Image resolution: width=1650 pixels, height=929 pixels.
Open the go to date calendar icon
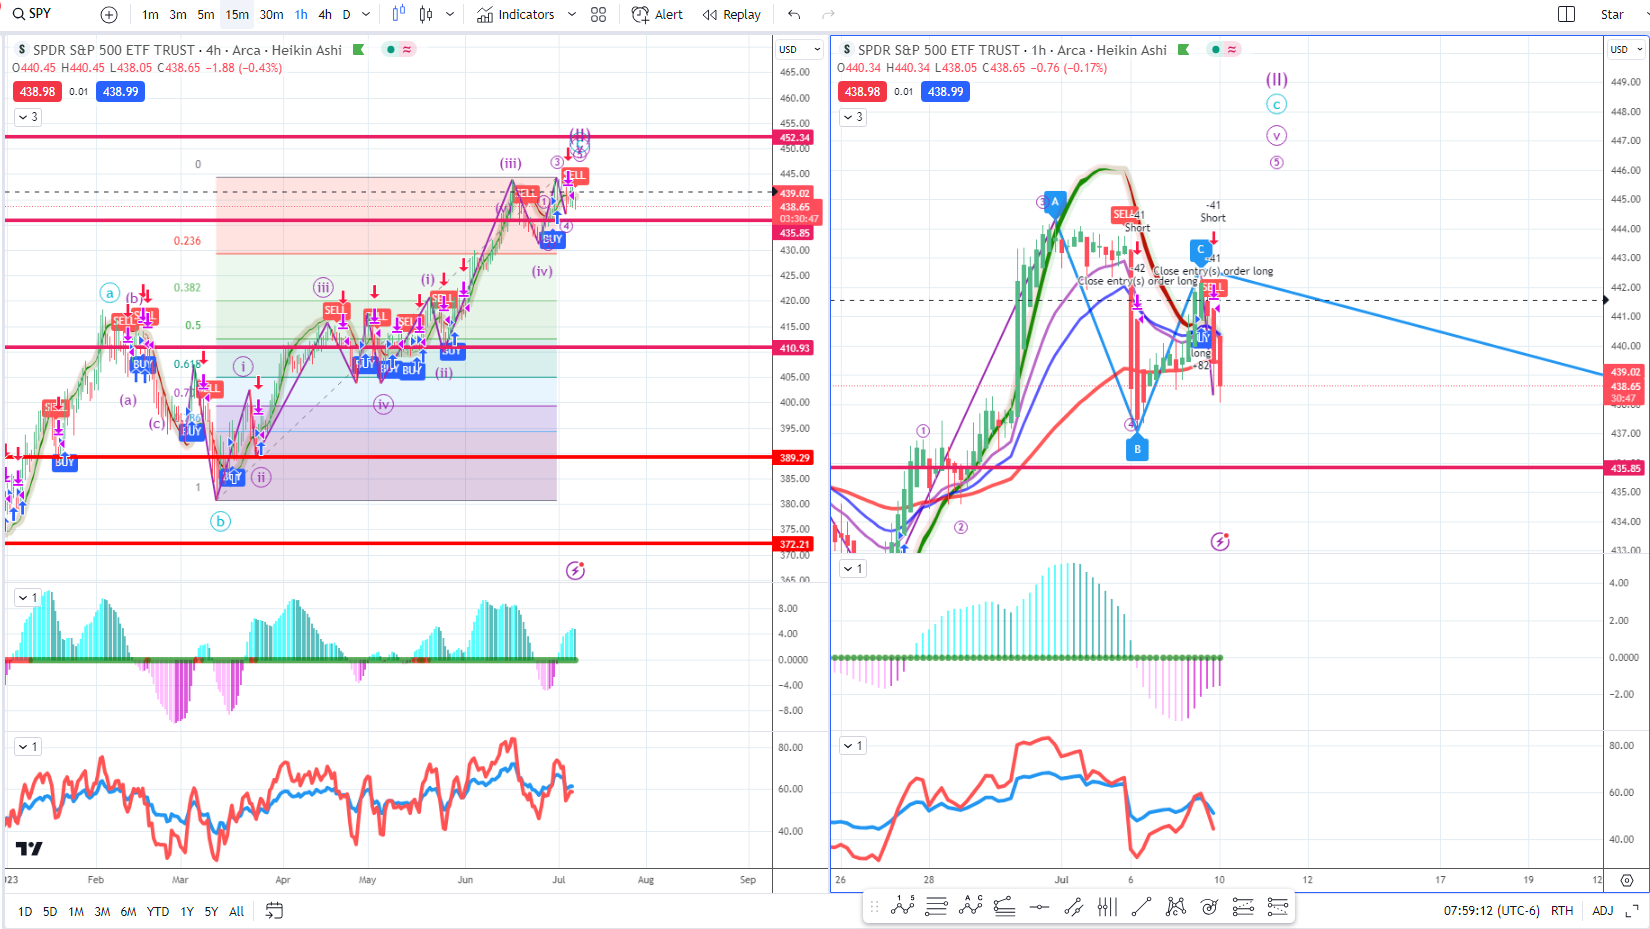[x=274, y=911]
